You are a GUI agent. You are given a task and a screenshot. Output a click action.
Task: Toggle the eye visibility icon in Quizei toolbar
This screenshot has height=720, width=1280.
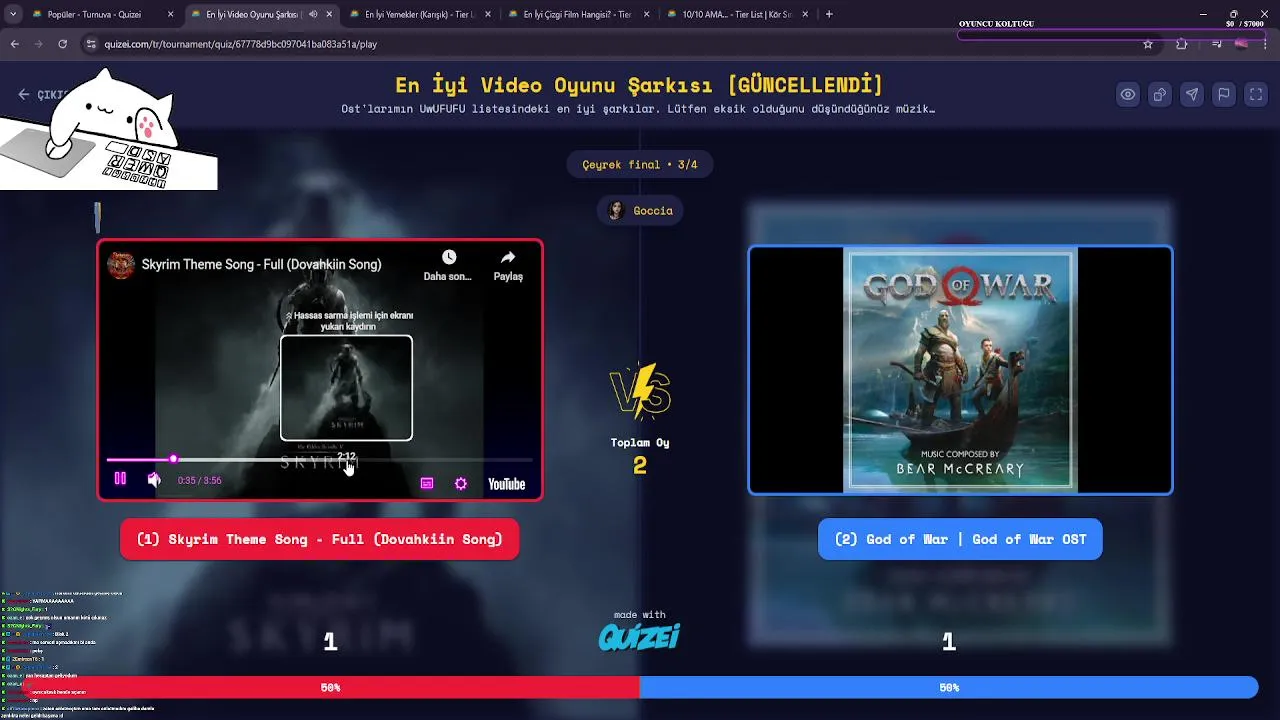coord(1128,95)
